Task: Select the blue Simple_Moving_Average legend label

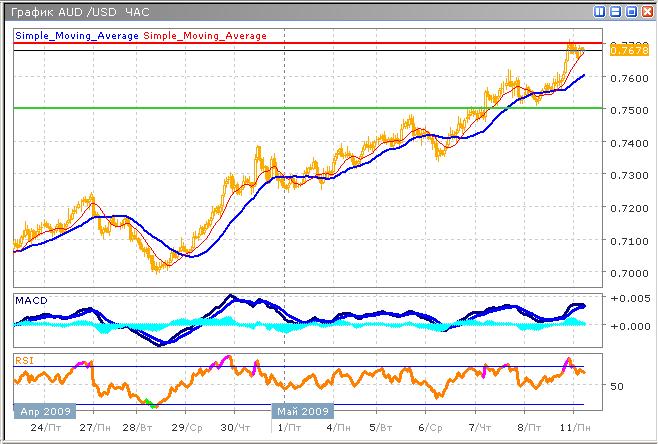Action: 77,35
